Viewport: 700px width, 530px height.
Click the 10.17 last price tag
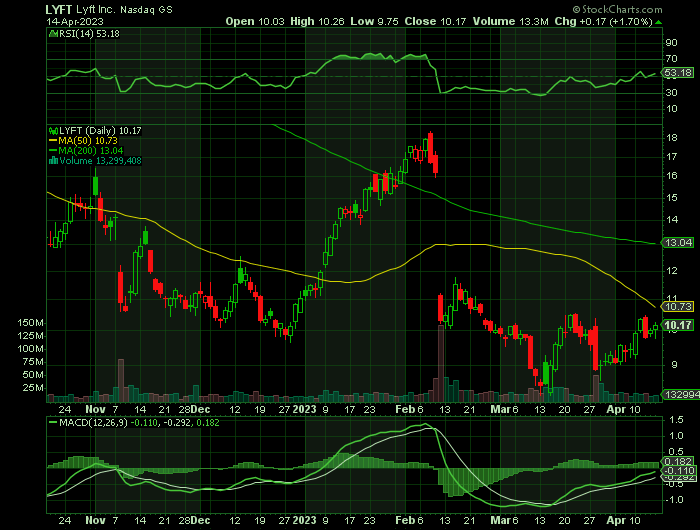(678, 326)
